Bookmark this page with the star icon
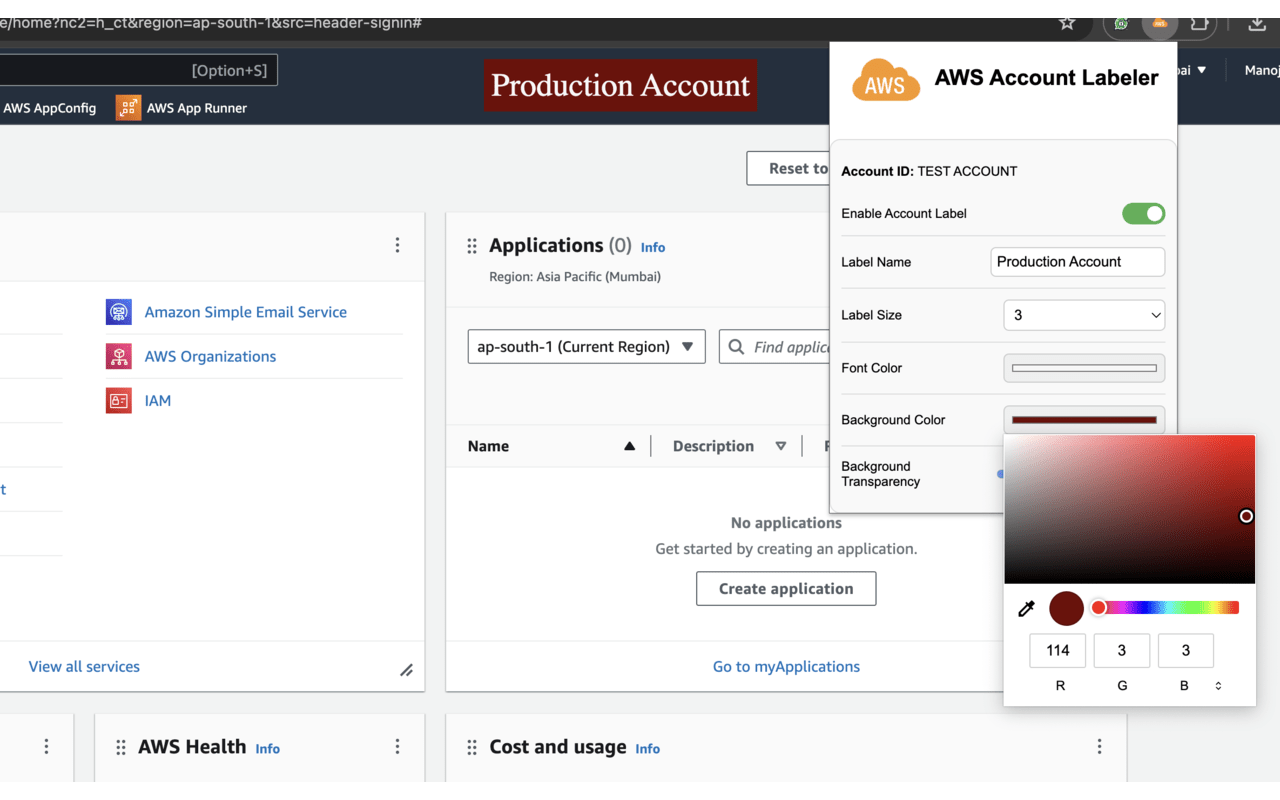This screenshot has width=1280, height=800. click(1067, 25)
